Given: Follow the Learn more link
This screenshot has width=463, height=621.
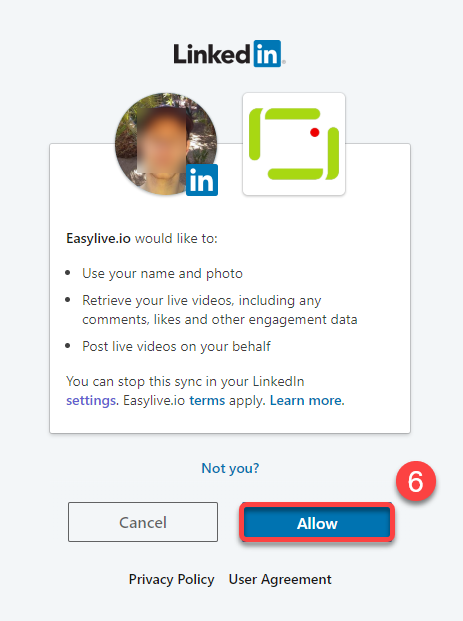Looking at the screenshot, I should (x=307, y=400).
